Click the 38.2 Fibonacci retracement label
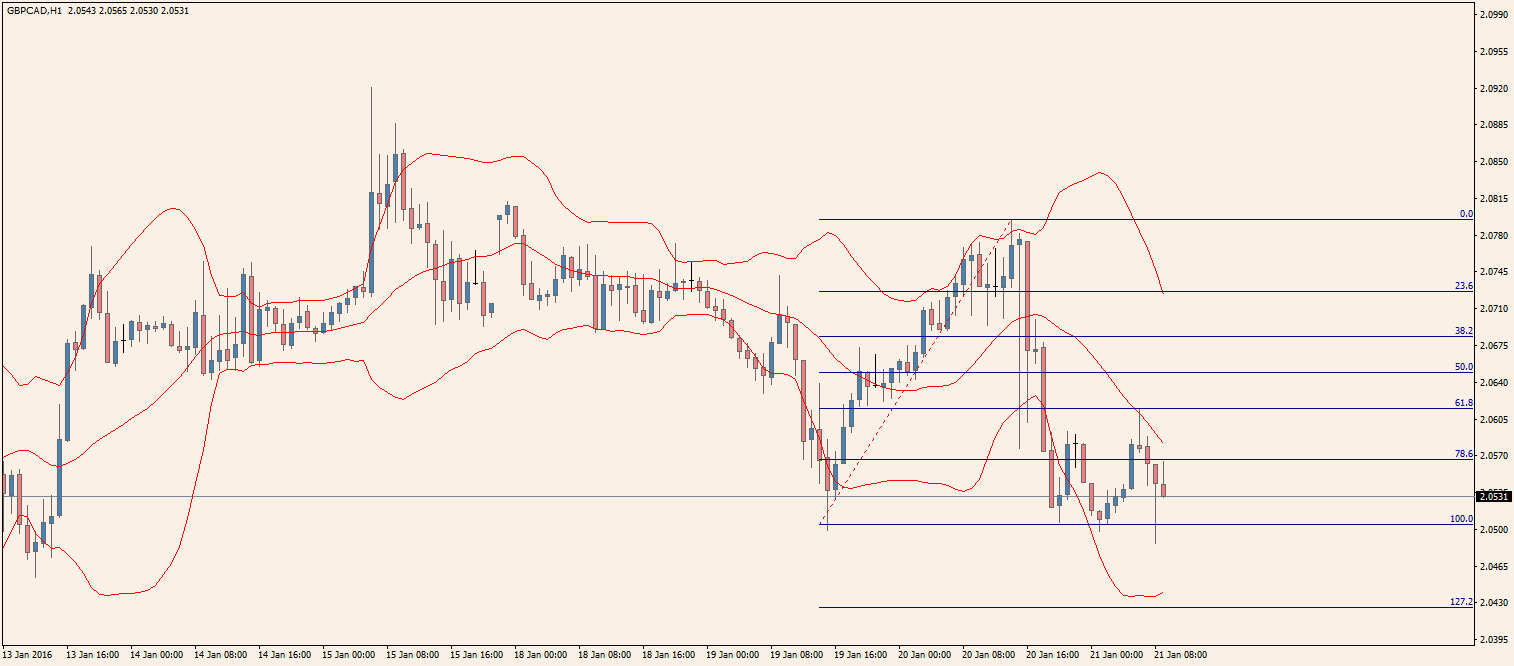 pos(1464,331)
